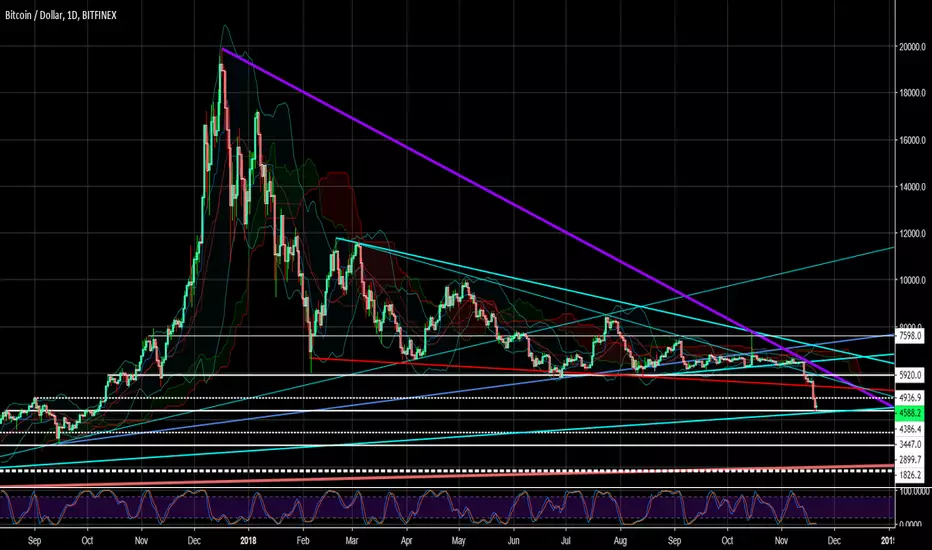Click the Jun label on time axis
932x550 pixels.
click(514, 540)
